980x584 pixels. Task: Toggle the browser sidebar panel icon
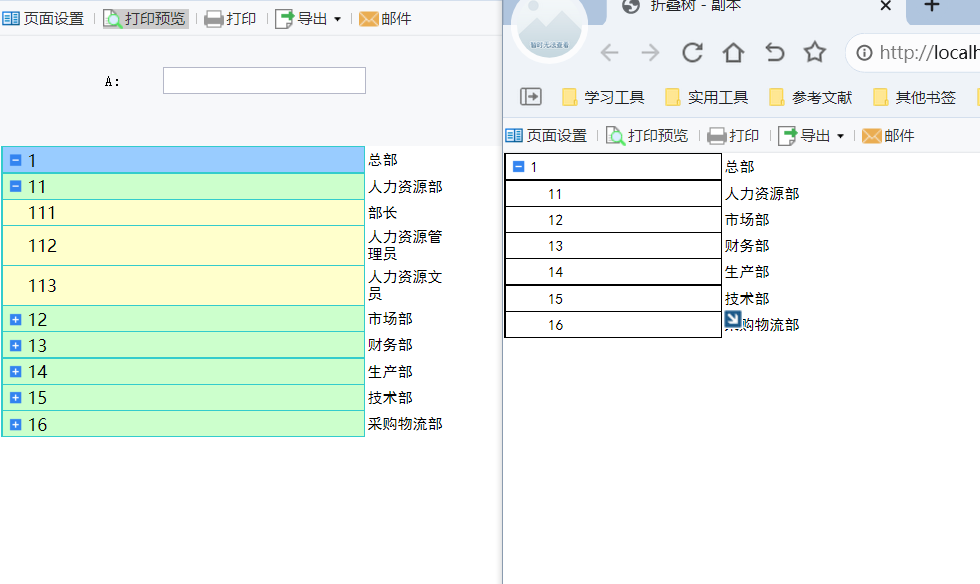(530, 97)
